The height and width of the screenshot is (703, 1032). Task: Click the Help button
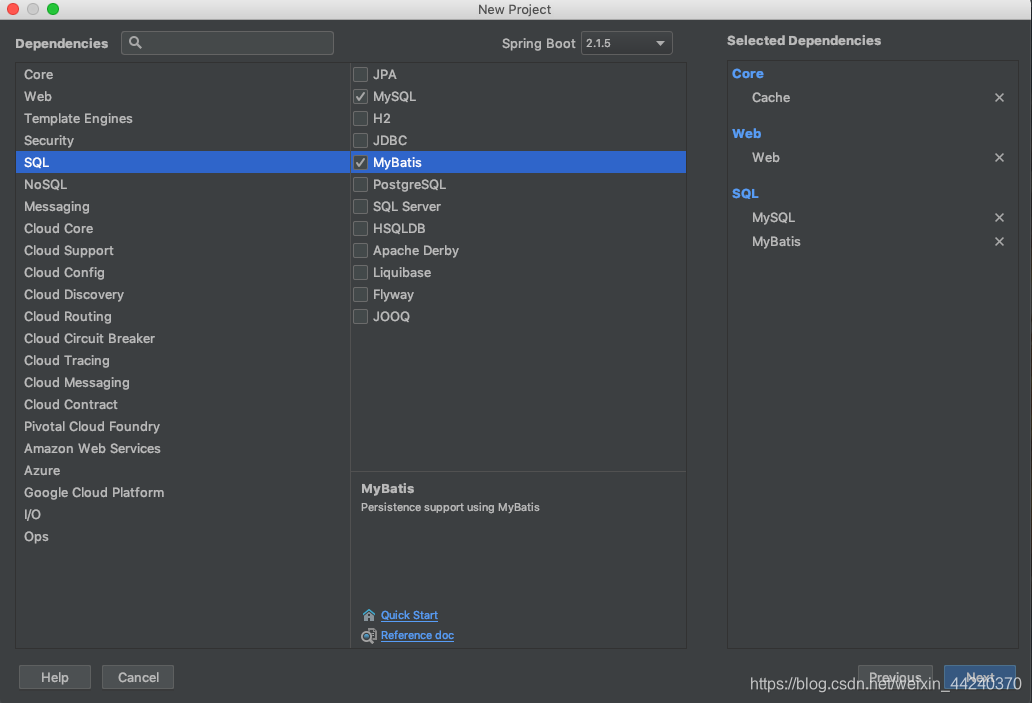[x=55, y=677]
